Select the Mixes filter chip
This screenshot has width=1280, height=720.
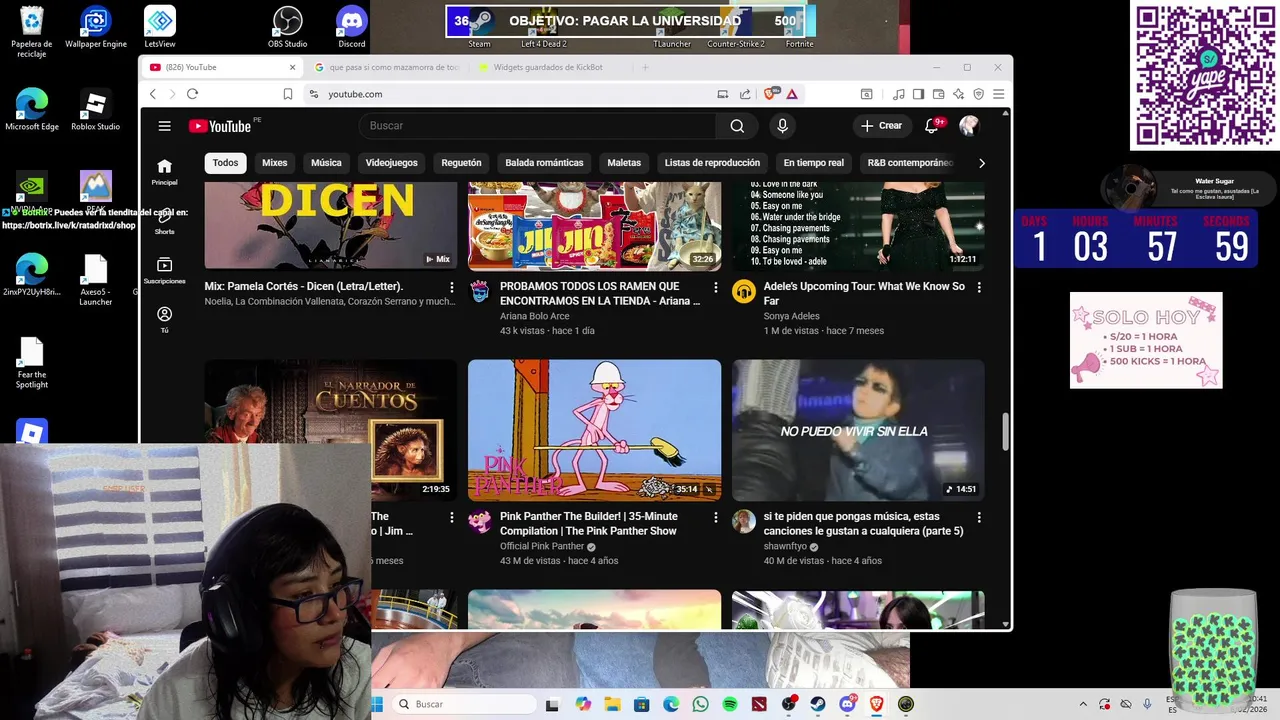(274, 163)
